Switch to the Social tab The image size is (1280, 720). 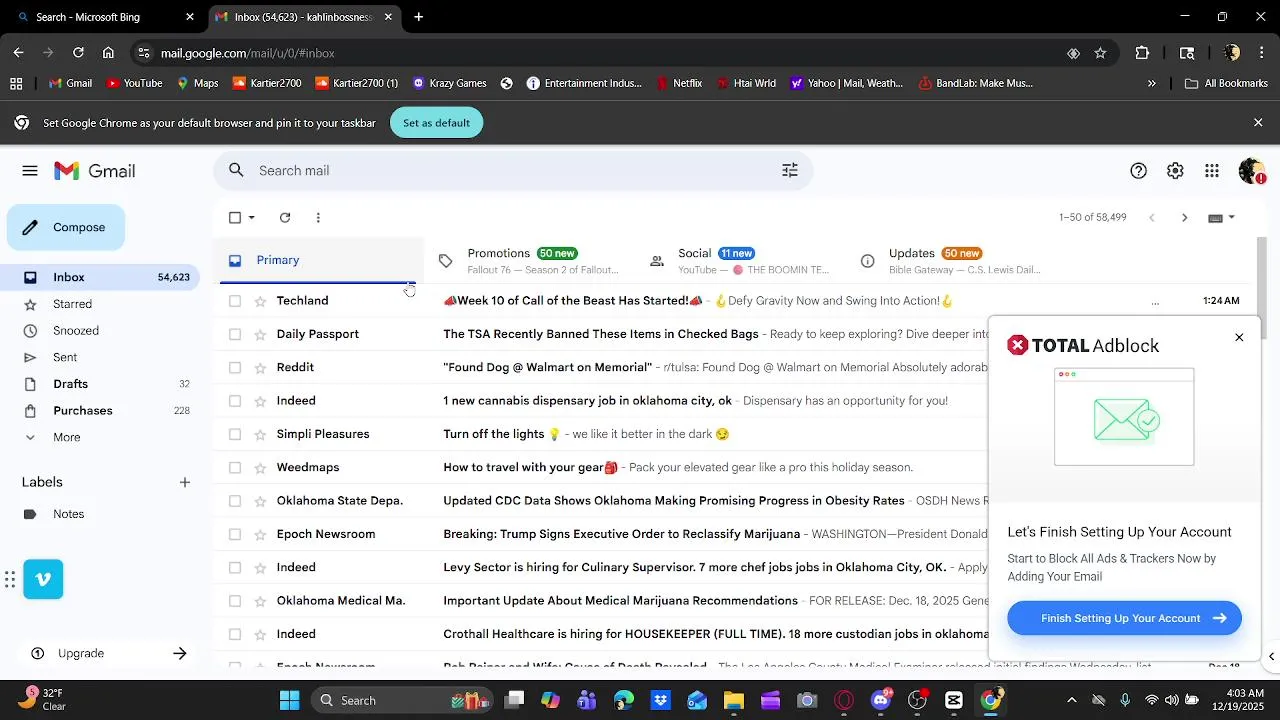[x=740, y=260]
